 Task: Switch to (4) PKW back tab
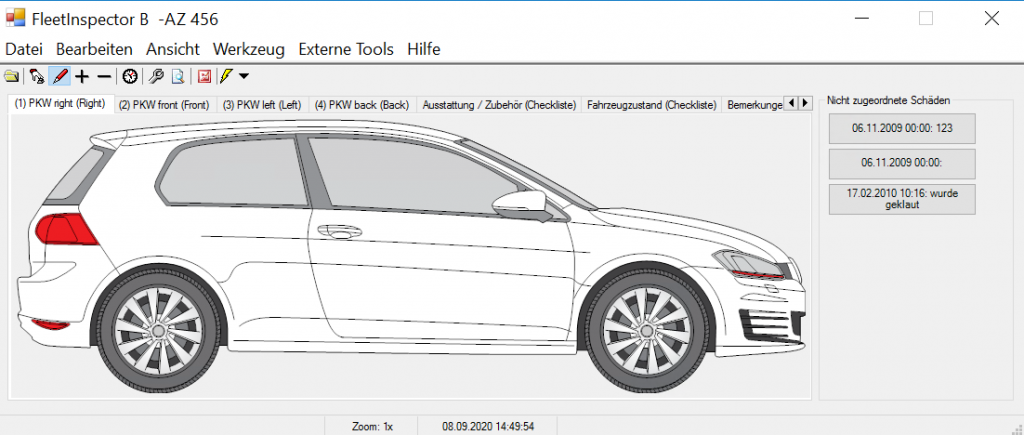[x=362, y=105]
